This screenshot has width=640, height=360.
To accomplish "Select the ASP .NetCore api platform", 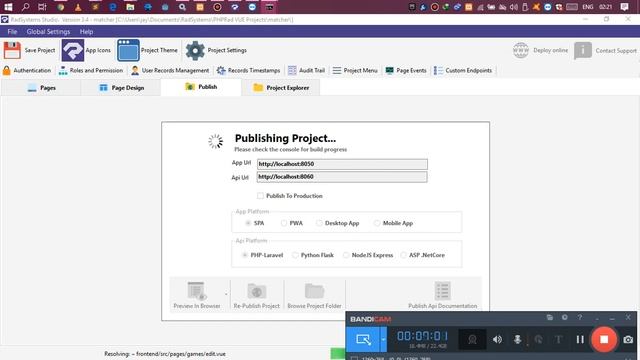I will pyautogui.click(x=403, y=255).
